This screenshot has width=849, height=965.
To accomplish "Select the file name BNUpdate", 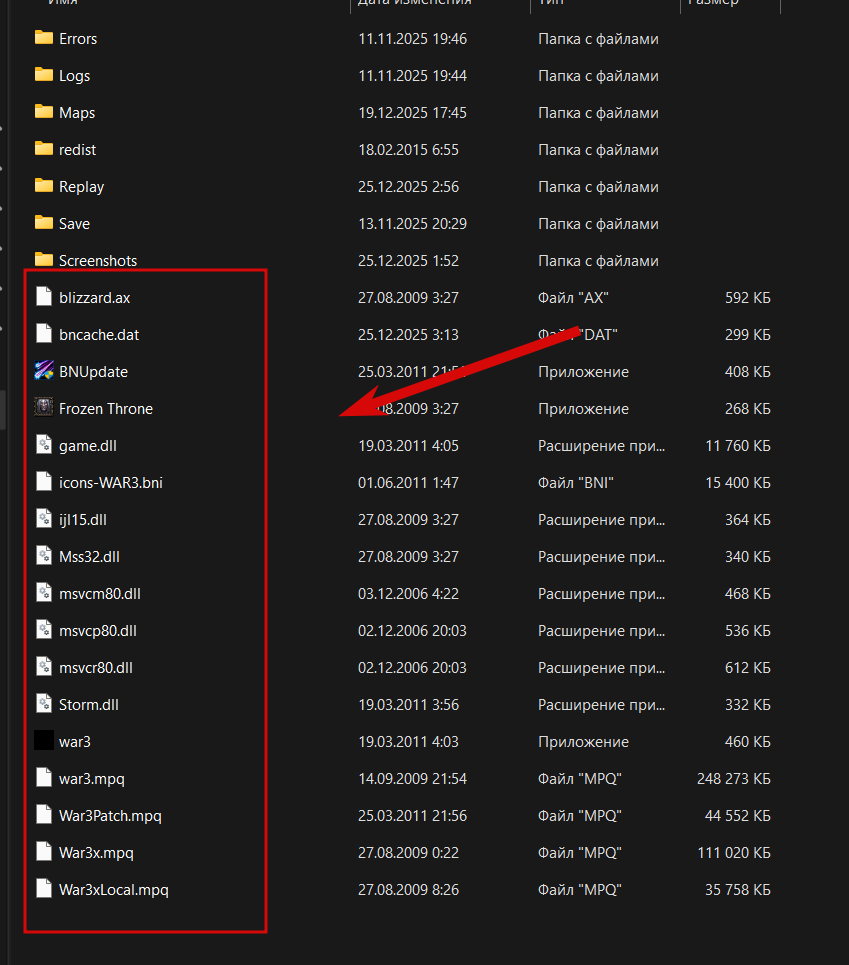I will [94, 372].
